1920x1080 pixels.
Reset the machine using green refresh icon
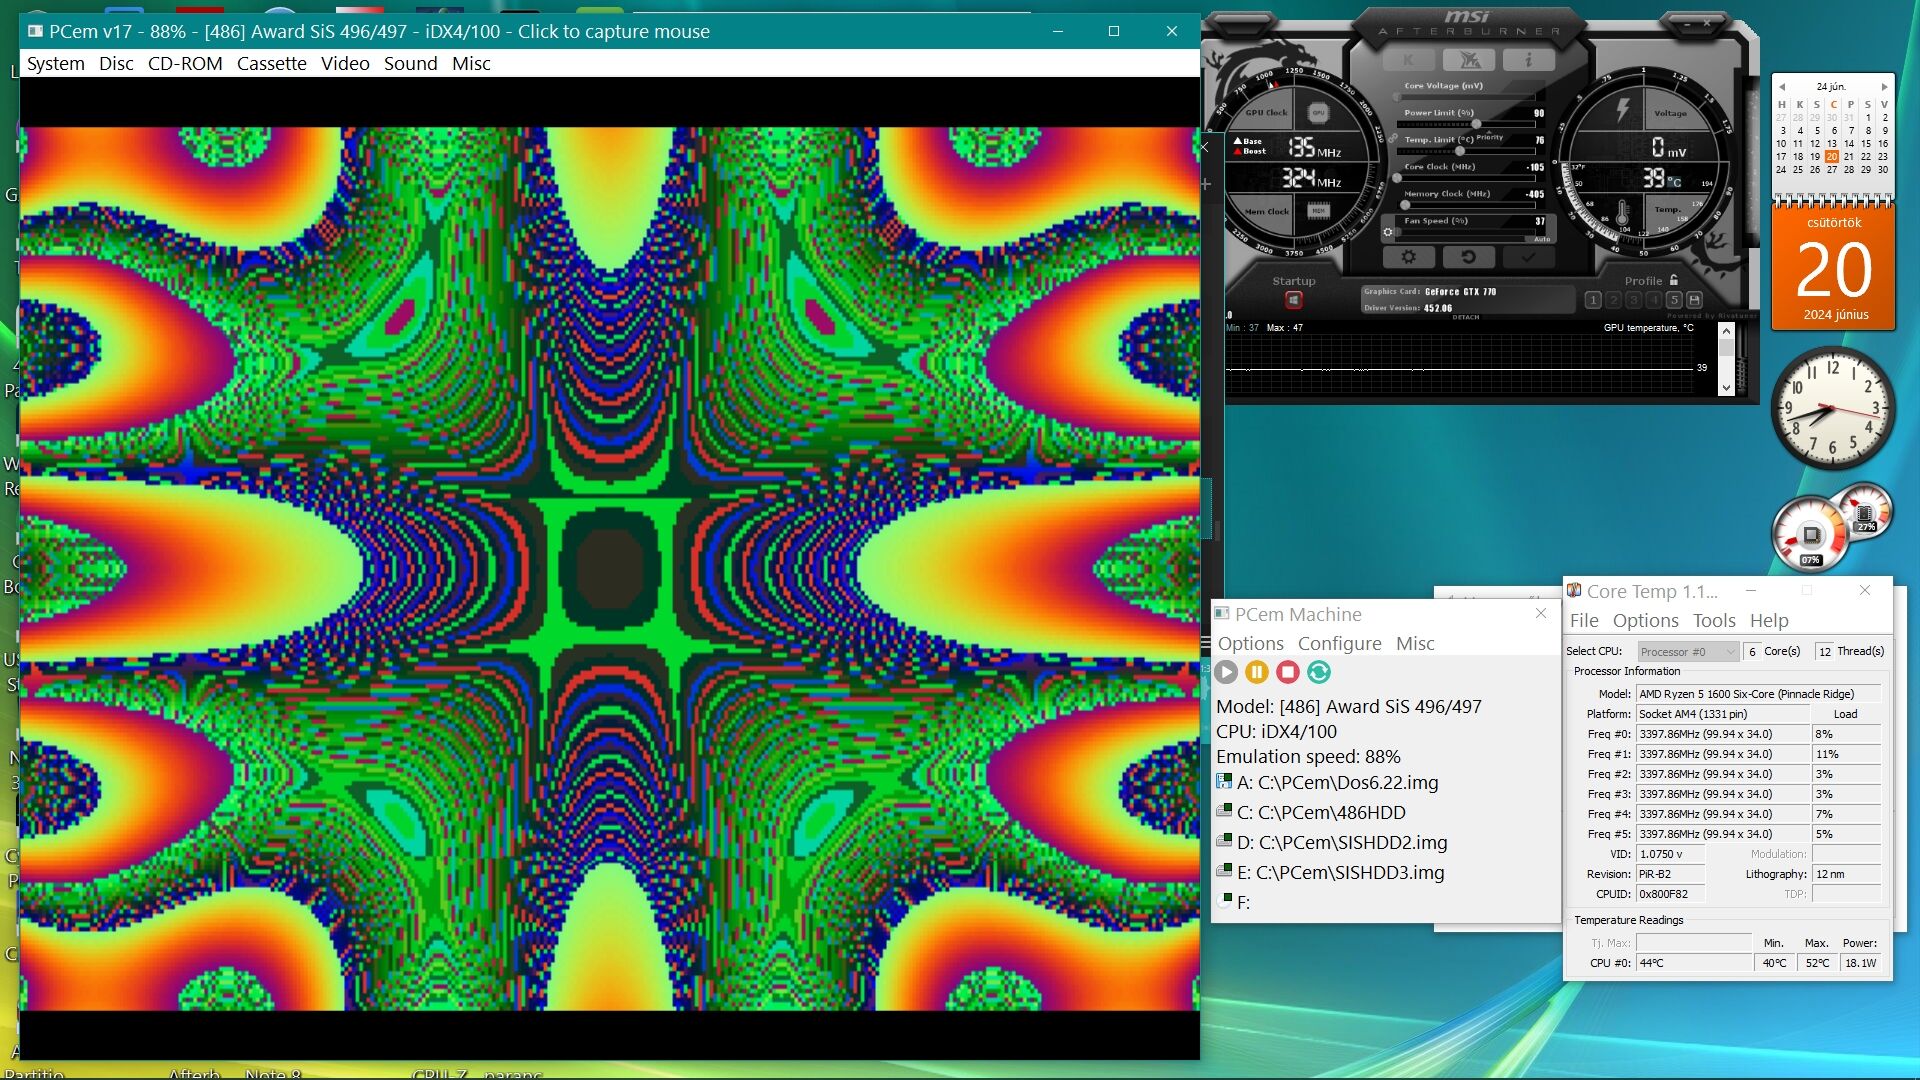tap(1319, 673)
